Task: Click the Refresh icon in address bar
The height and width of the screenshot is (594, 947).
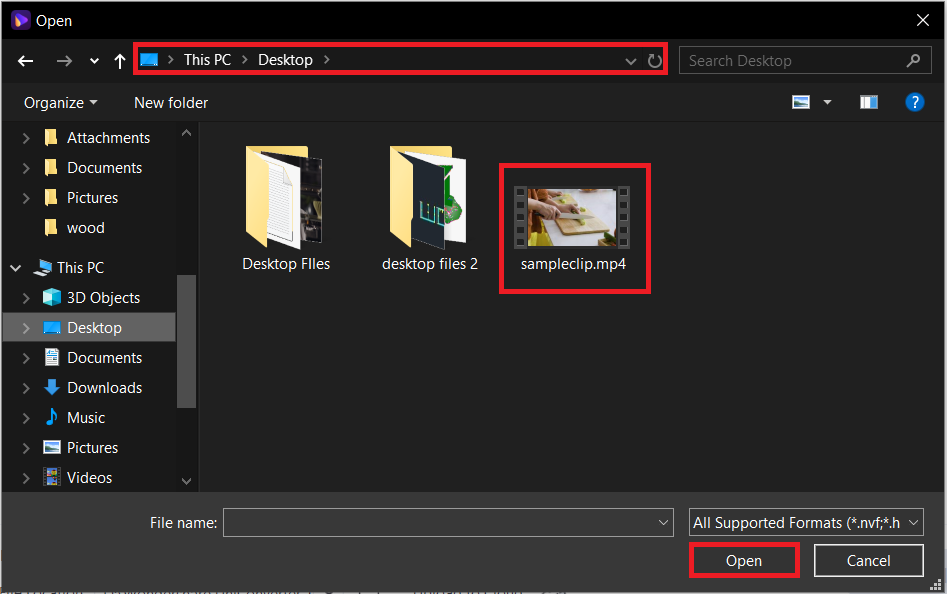Action: pyautogui.click(x=656, y=60)
